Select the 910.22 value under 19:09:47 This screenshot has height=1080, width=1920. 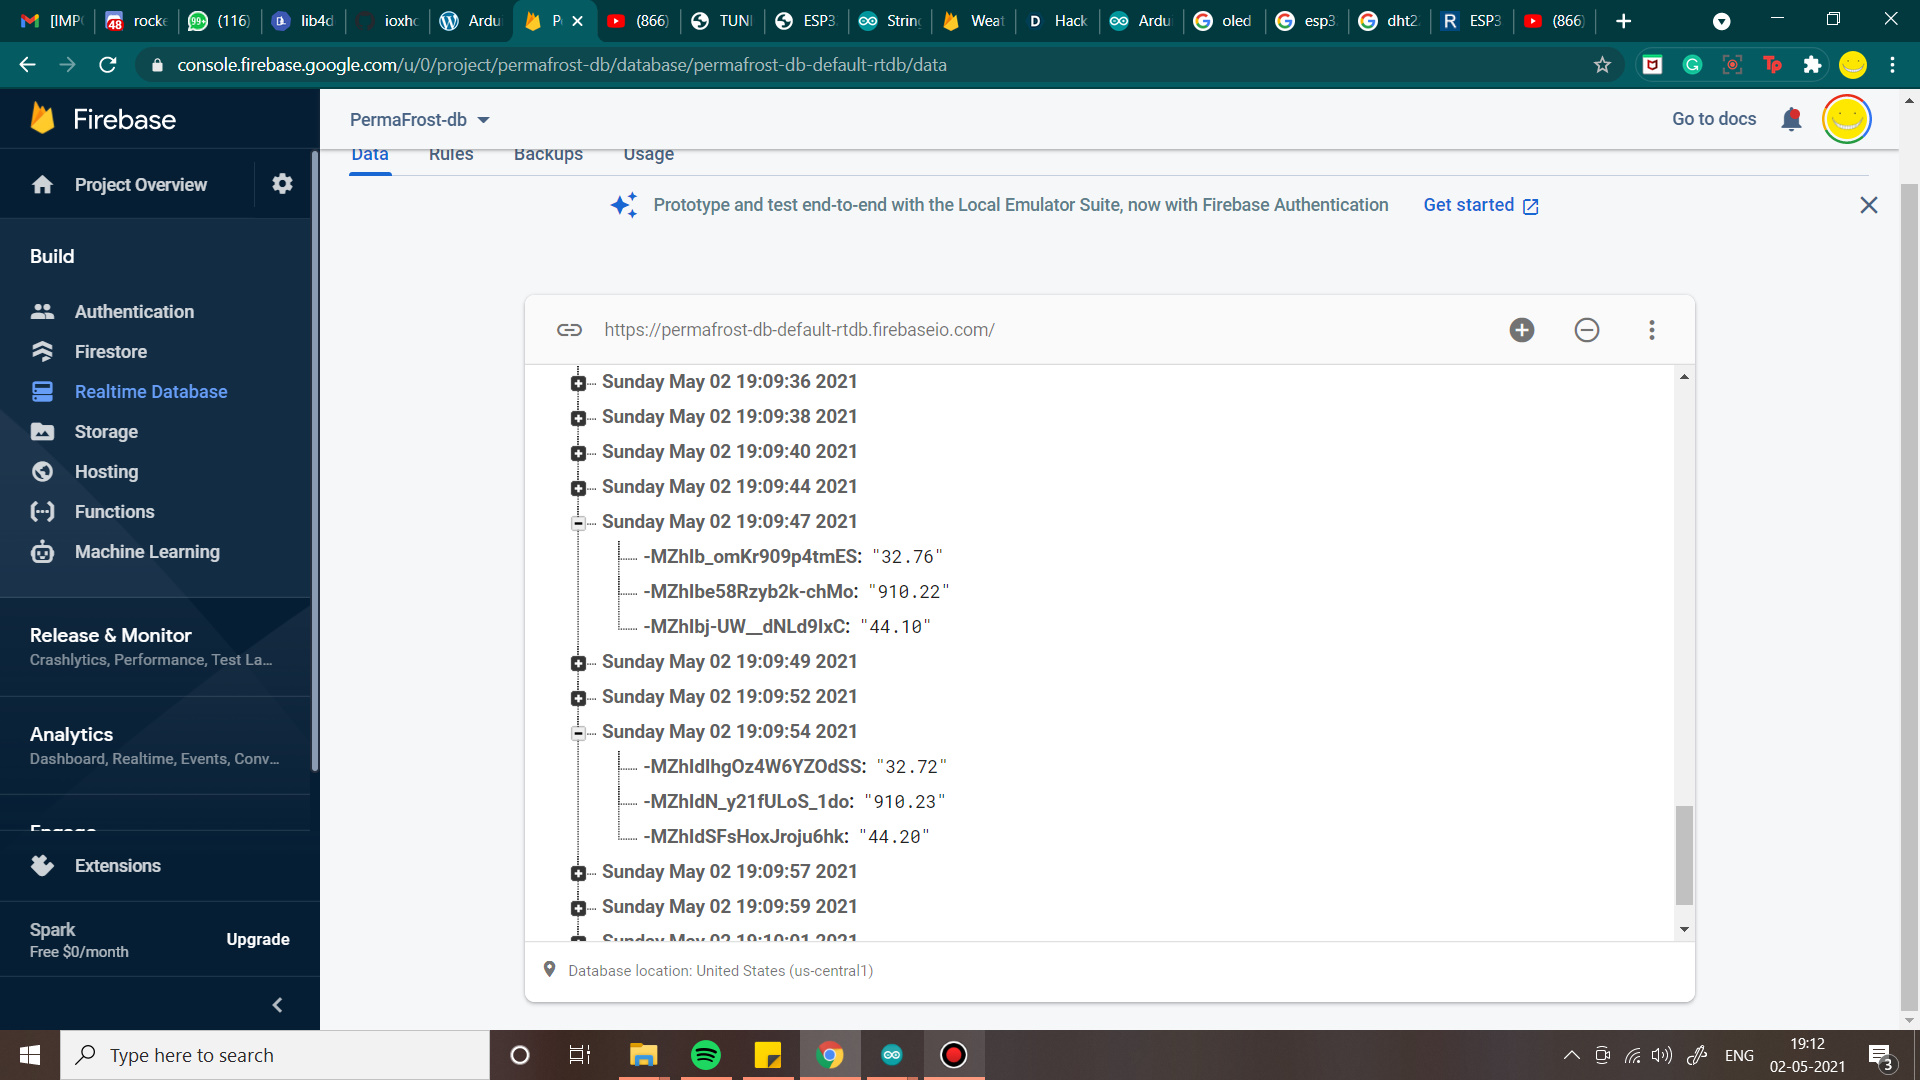[x=908, y=592]
